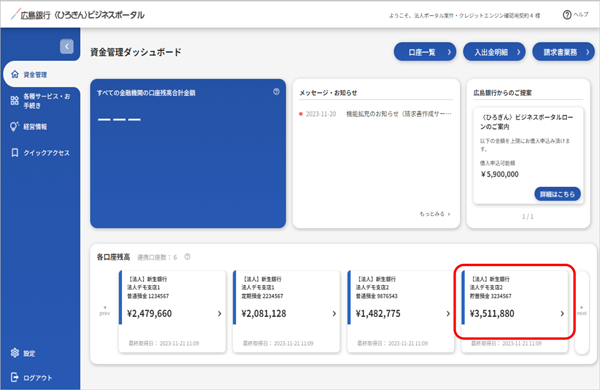Screen dimensions: 600x390
Task: Expand the ¥2,081,128 account with its chevron
Action: [334, 313]
